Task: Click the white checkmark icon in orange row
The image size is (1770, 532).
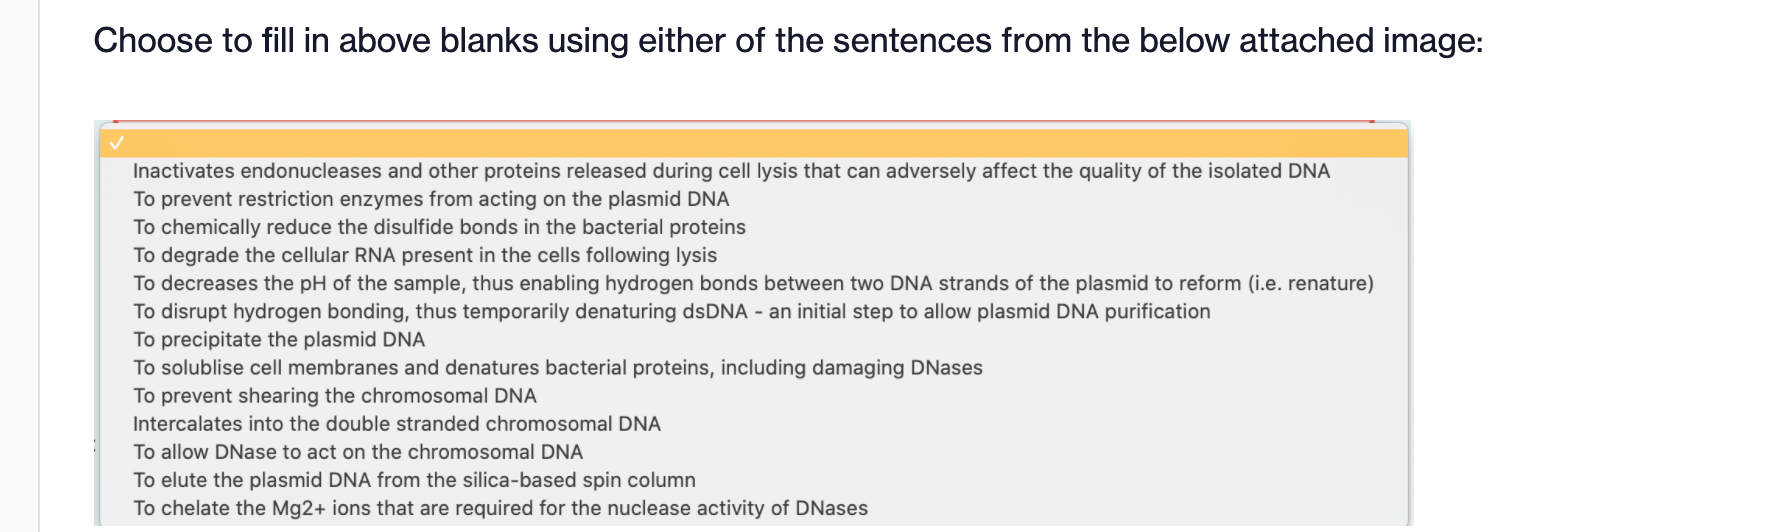Action: [x=117, y=143]
